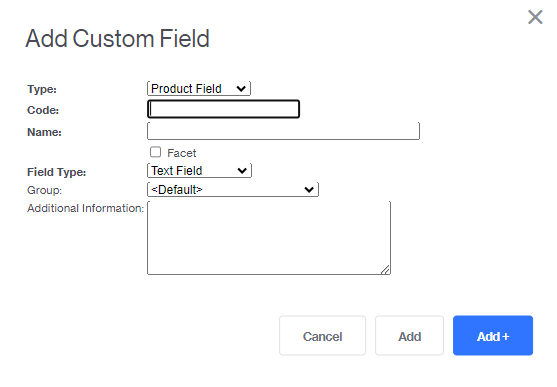
Task: Enable the Facet checkbox
Action: (x=155, y=152)
